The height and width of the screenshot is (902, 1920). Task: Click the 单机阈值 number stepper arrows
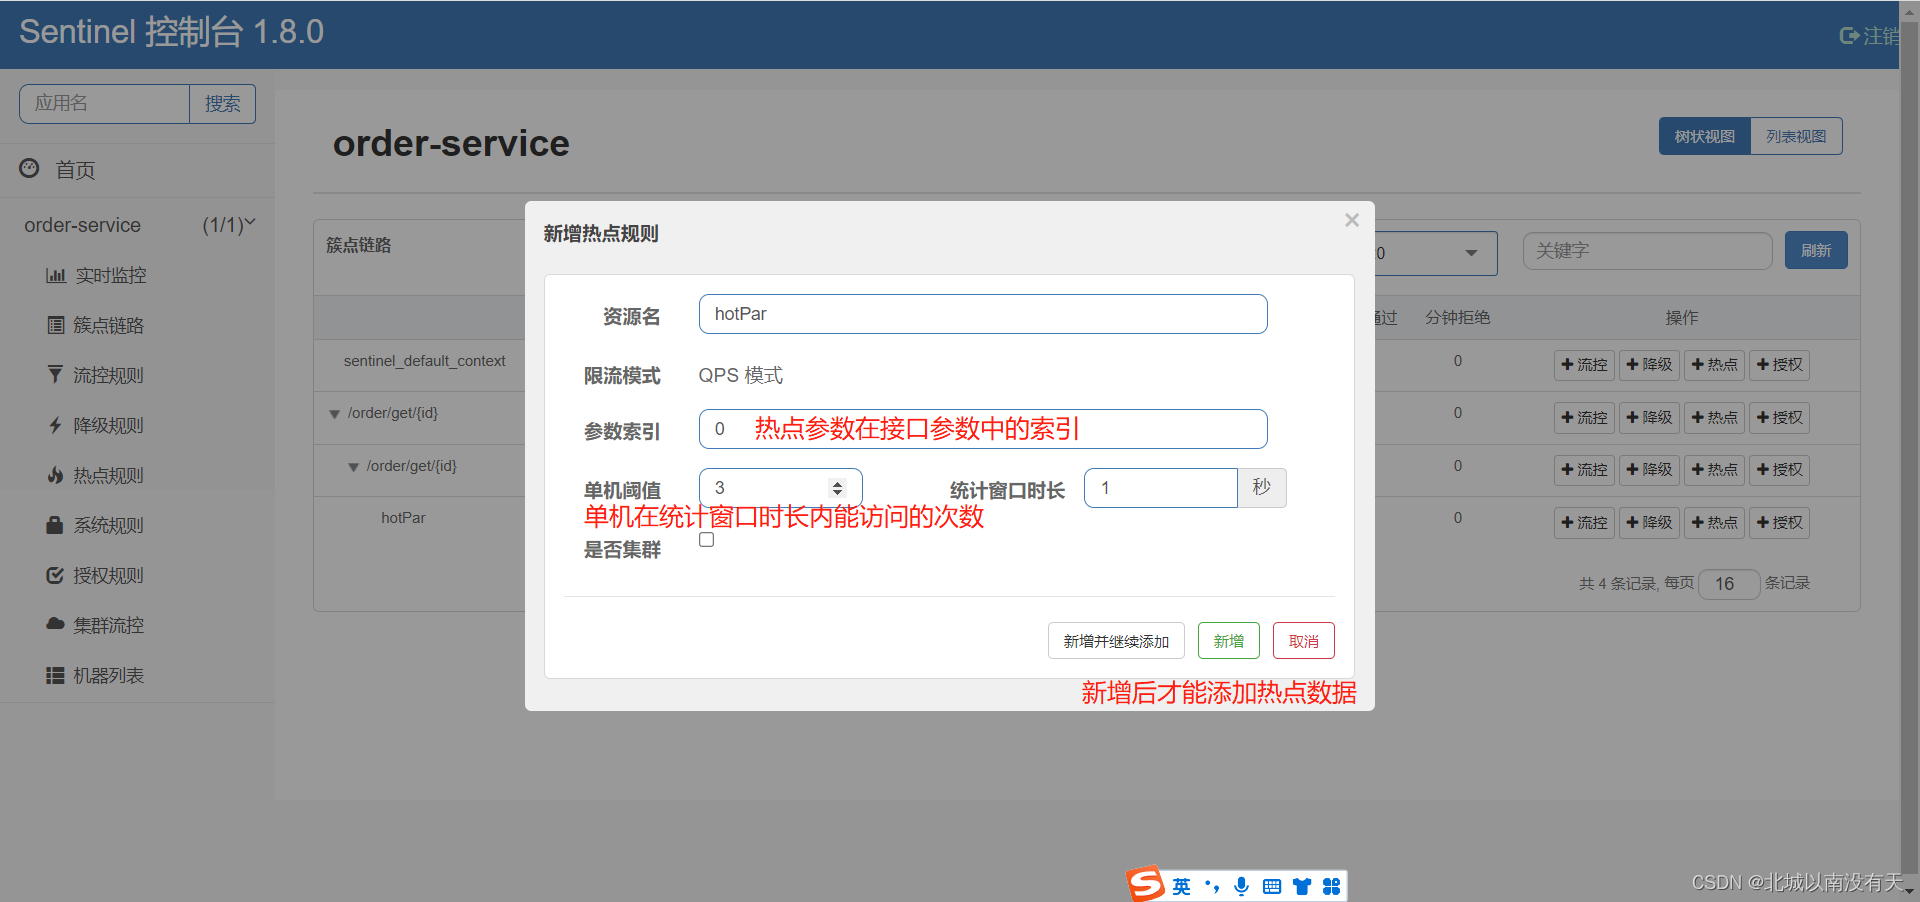838,488
